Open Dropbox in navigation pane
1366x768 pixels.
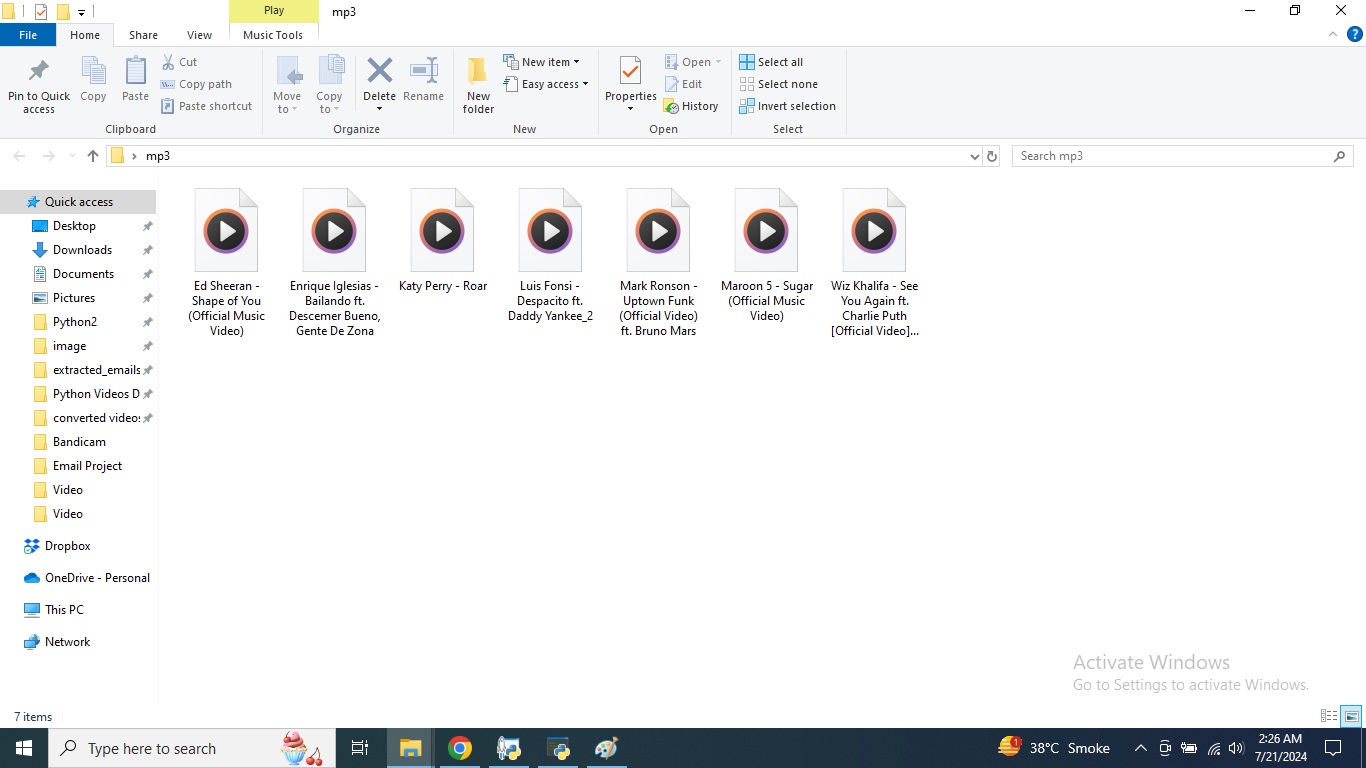pos(67,546)
